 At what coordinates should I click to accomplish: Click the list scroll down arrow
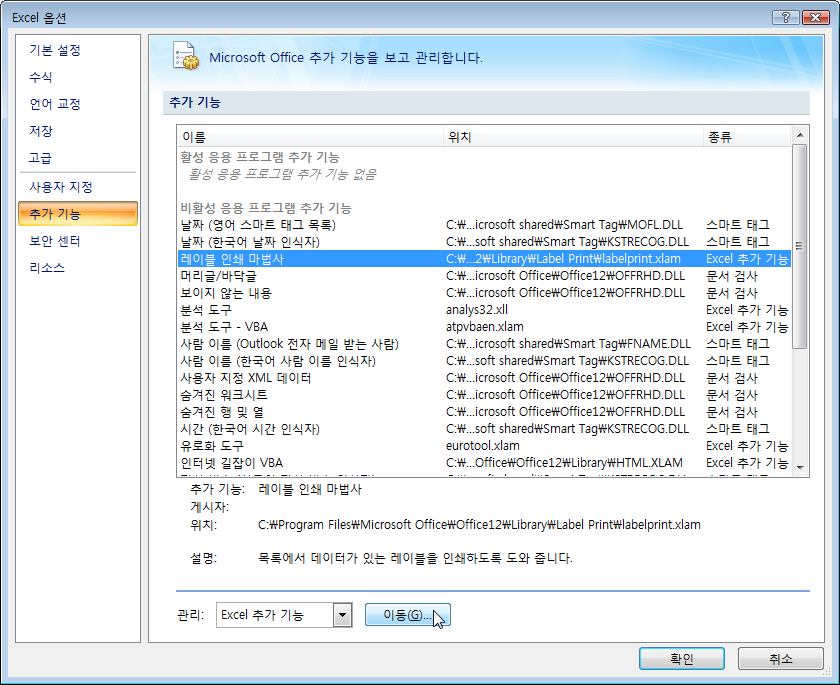pyautogui.click(x=800, y=468)
